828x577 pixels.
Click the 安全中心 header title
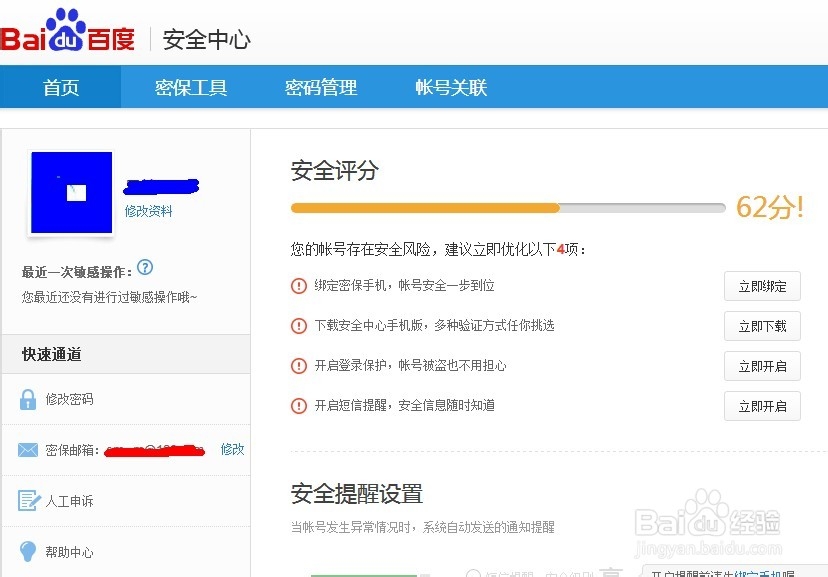click(x=206, y=40)
